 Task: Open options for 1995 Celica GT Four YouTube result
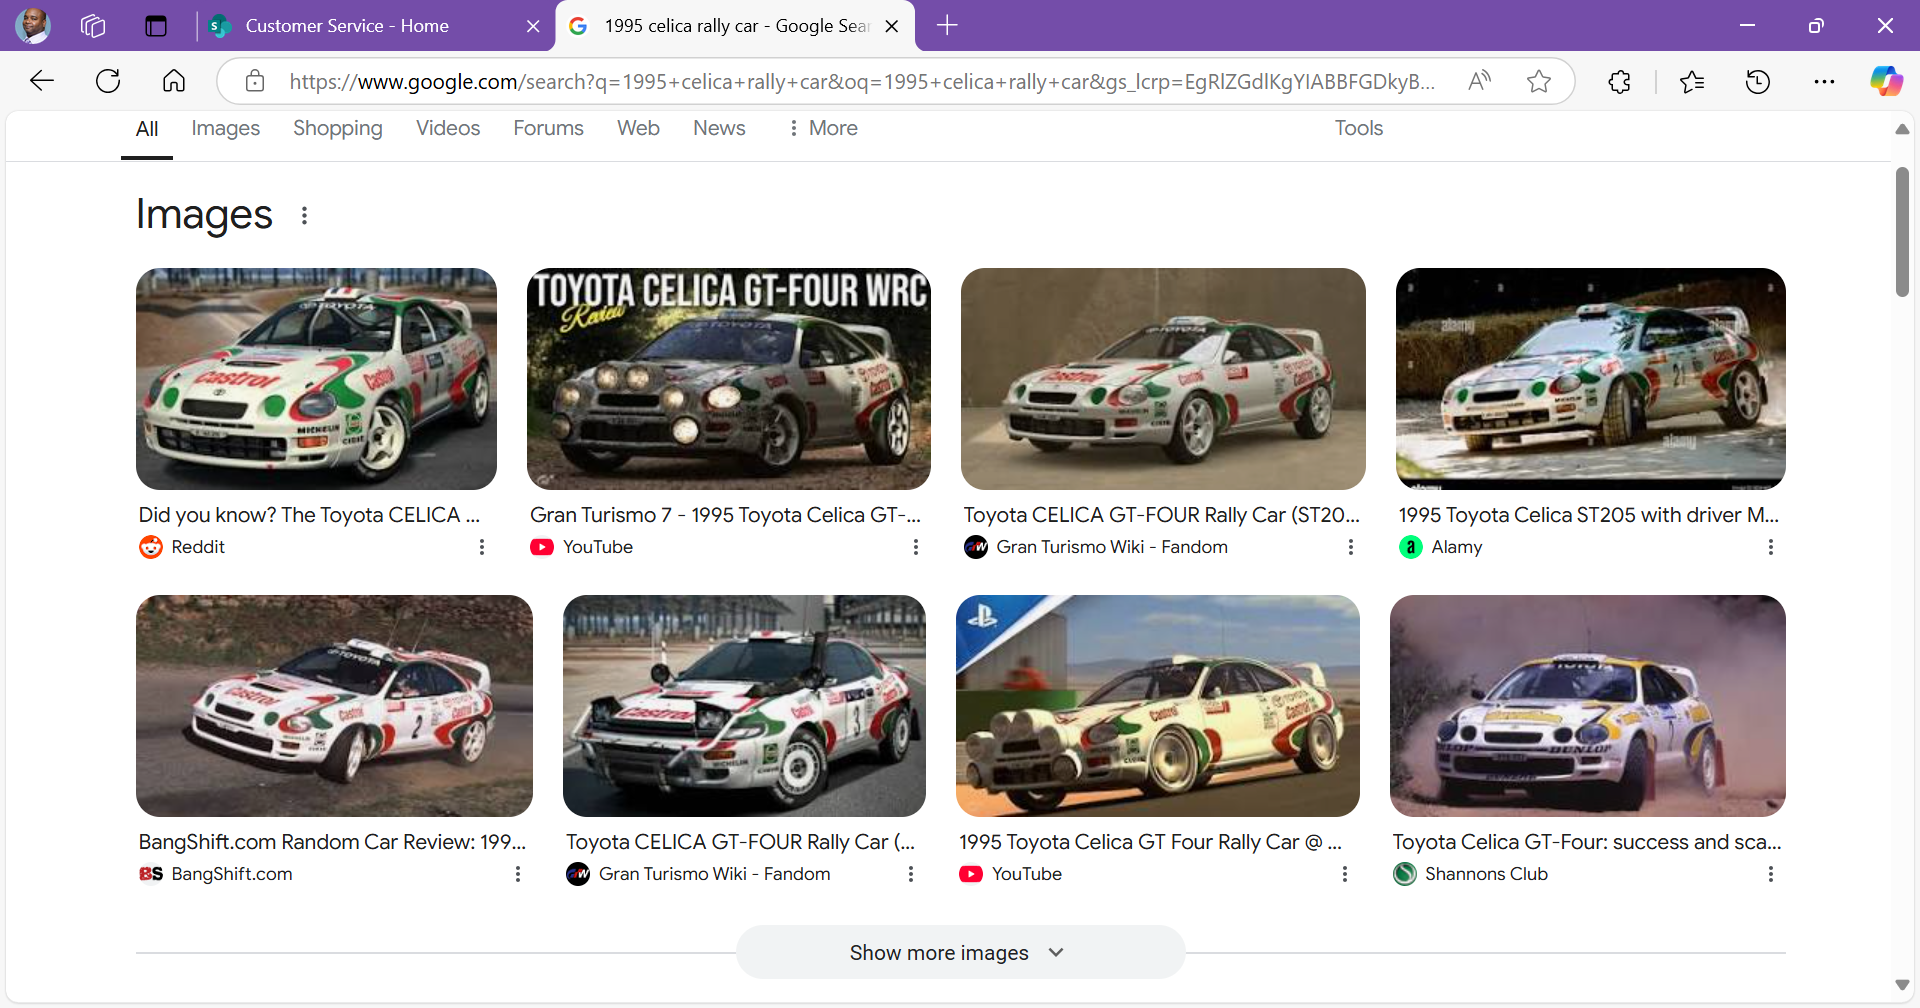pyautogui.click(x=1345, y=874)
